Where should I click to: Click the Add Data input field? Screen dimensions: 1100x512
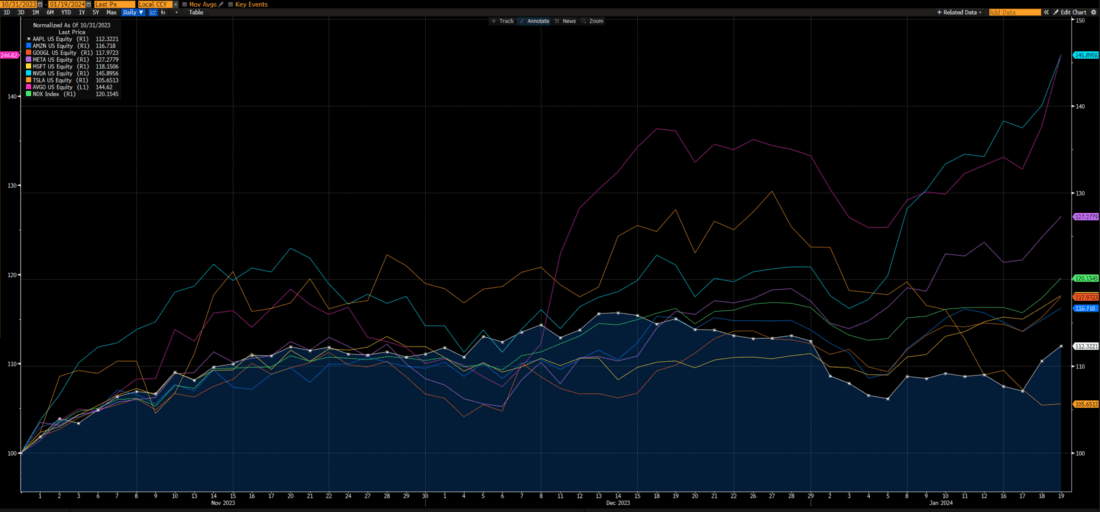pyautogui.click(x=1014, y=12)
